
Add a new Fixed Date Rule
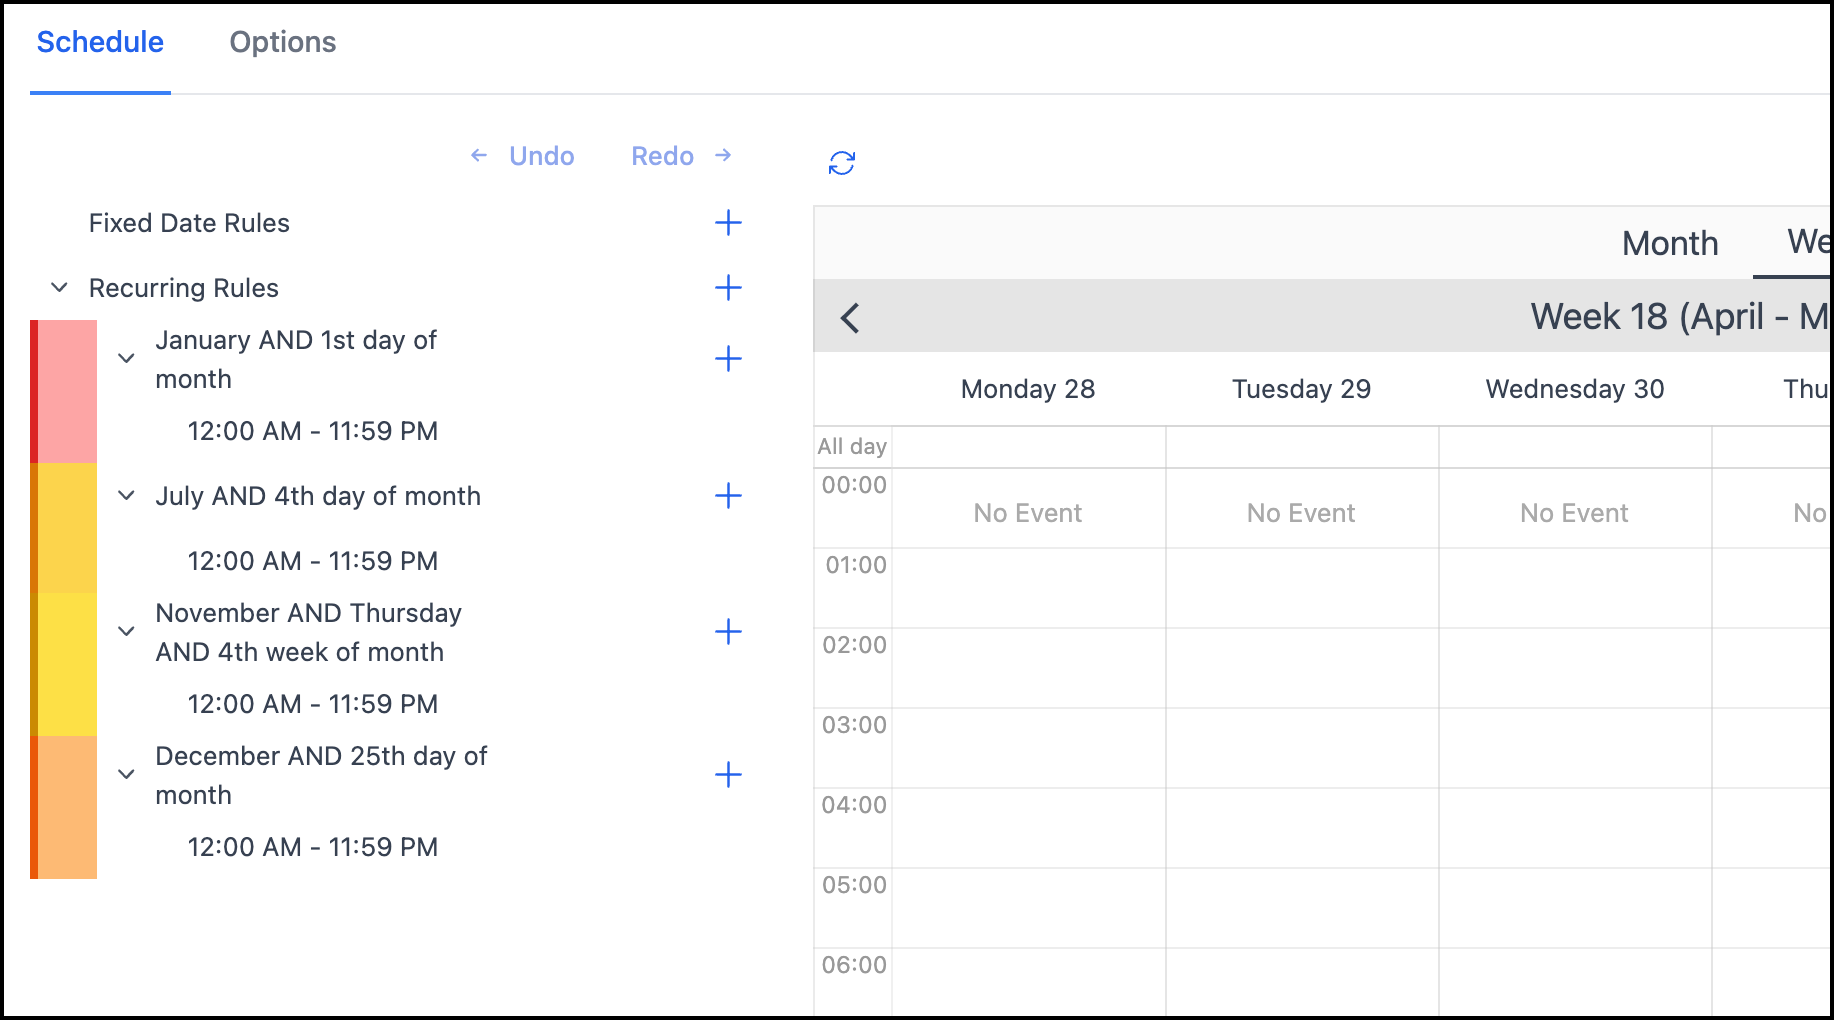click(728, 223)
